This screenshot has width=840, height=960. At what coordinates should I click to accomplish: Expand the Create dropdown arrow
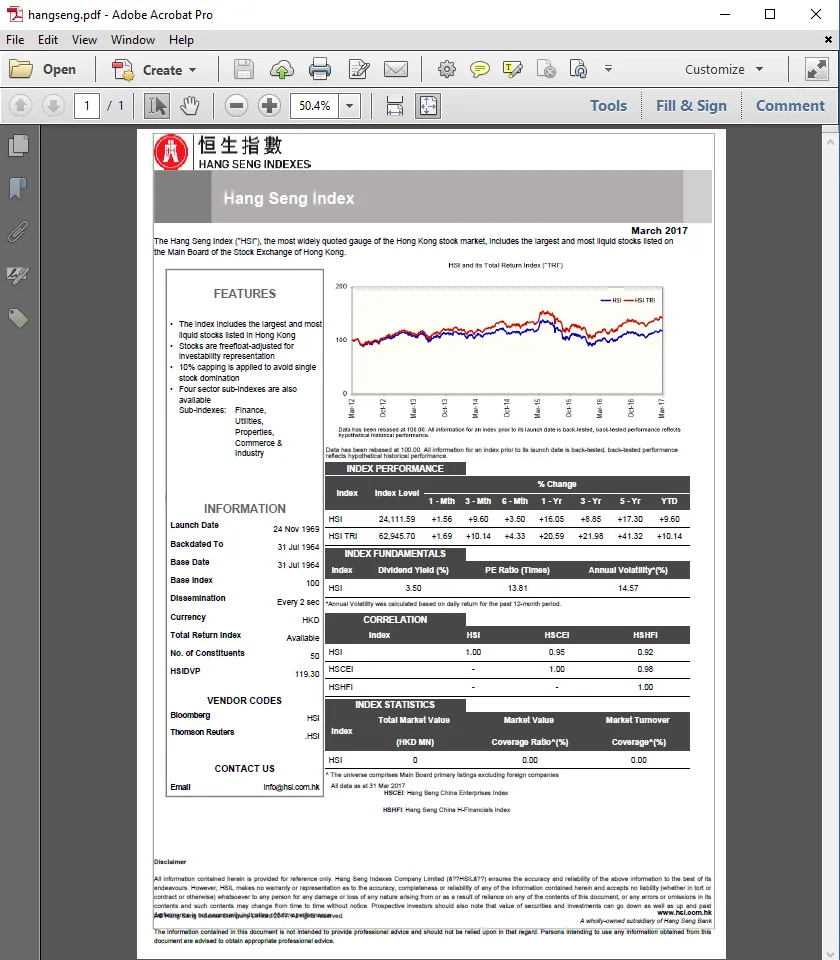coord(192,70)
